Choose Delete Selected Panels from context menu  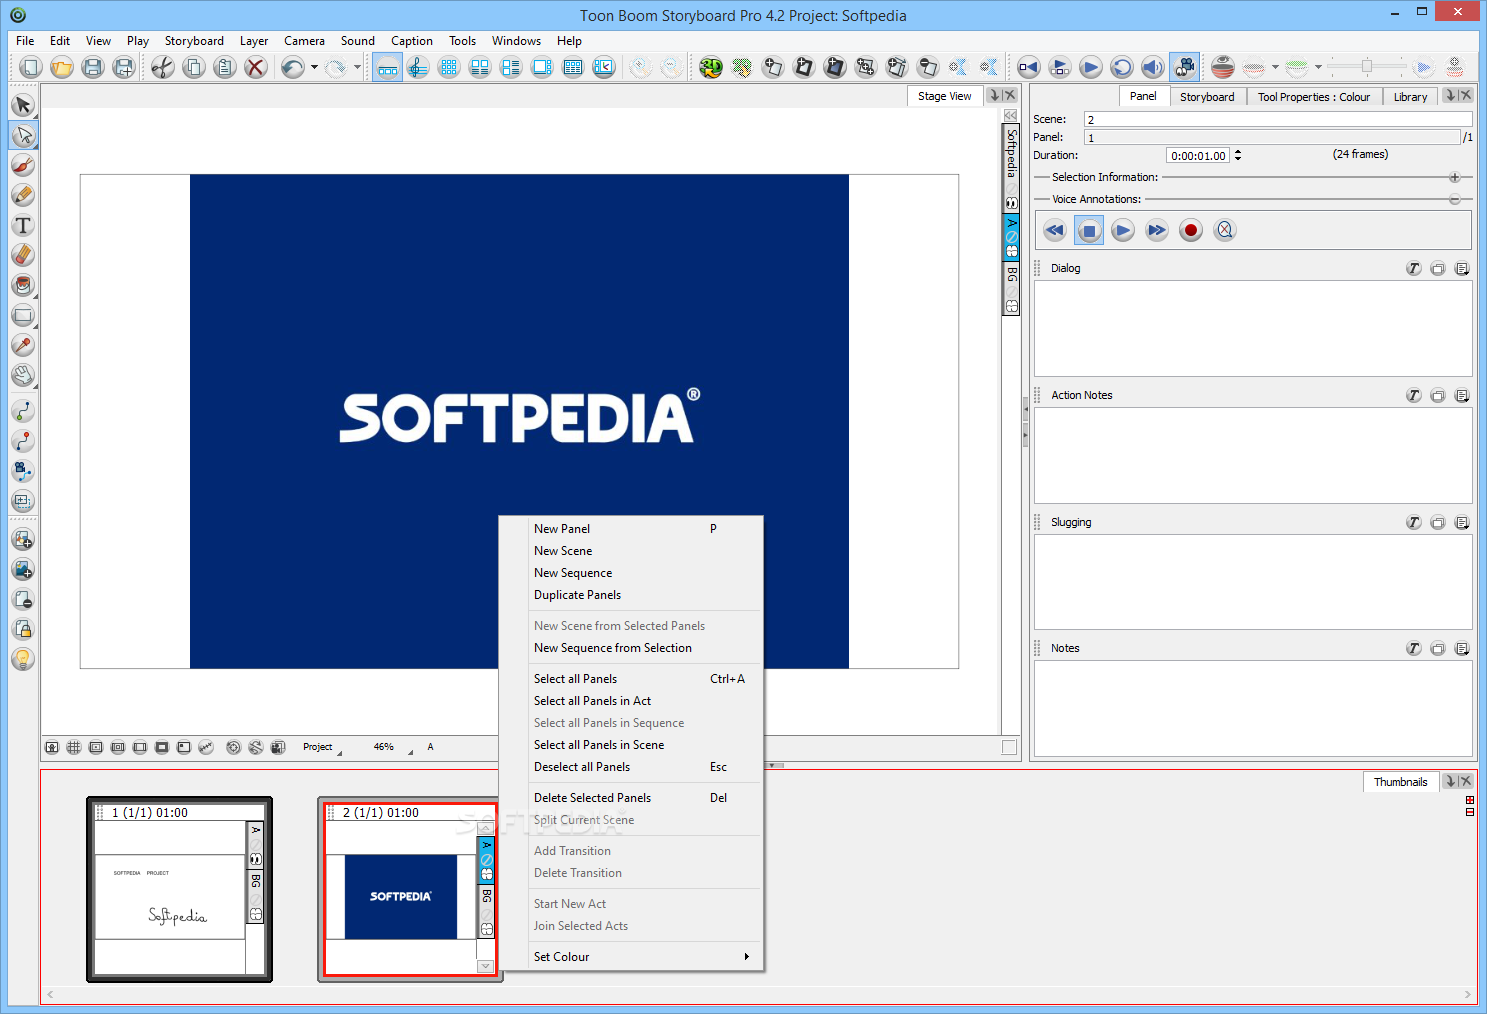pos(631,798)
